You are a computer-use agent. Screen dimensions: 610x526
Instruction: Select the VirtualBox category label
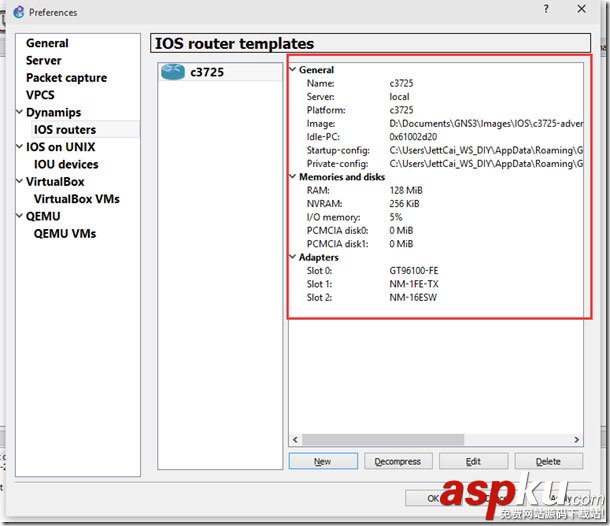(55, 181)
